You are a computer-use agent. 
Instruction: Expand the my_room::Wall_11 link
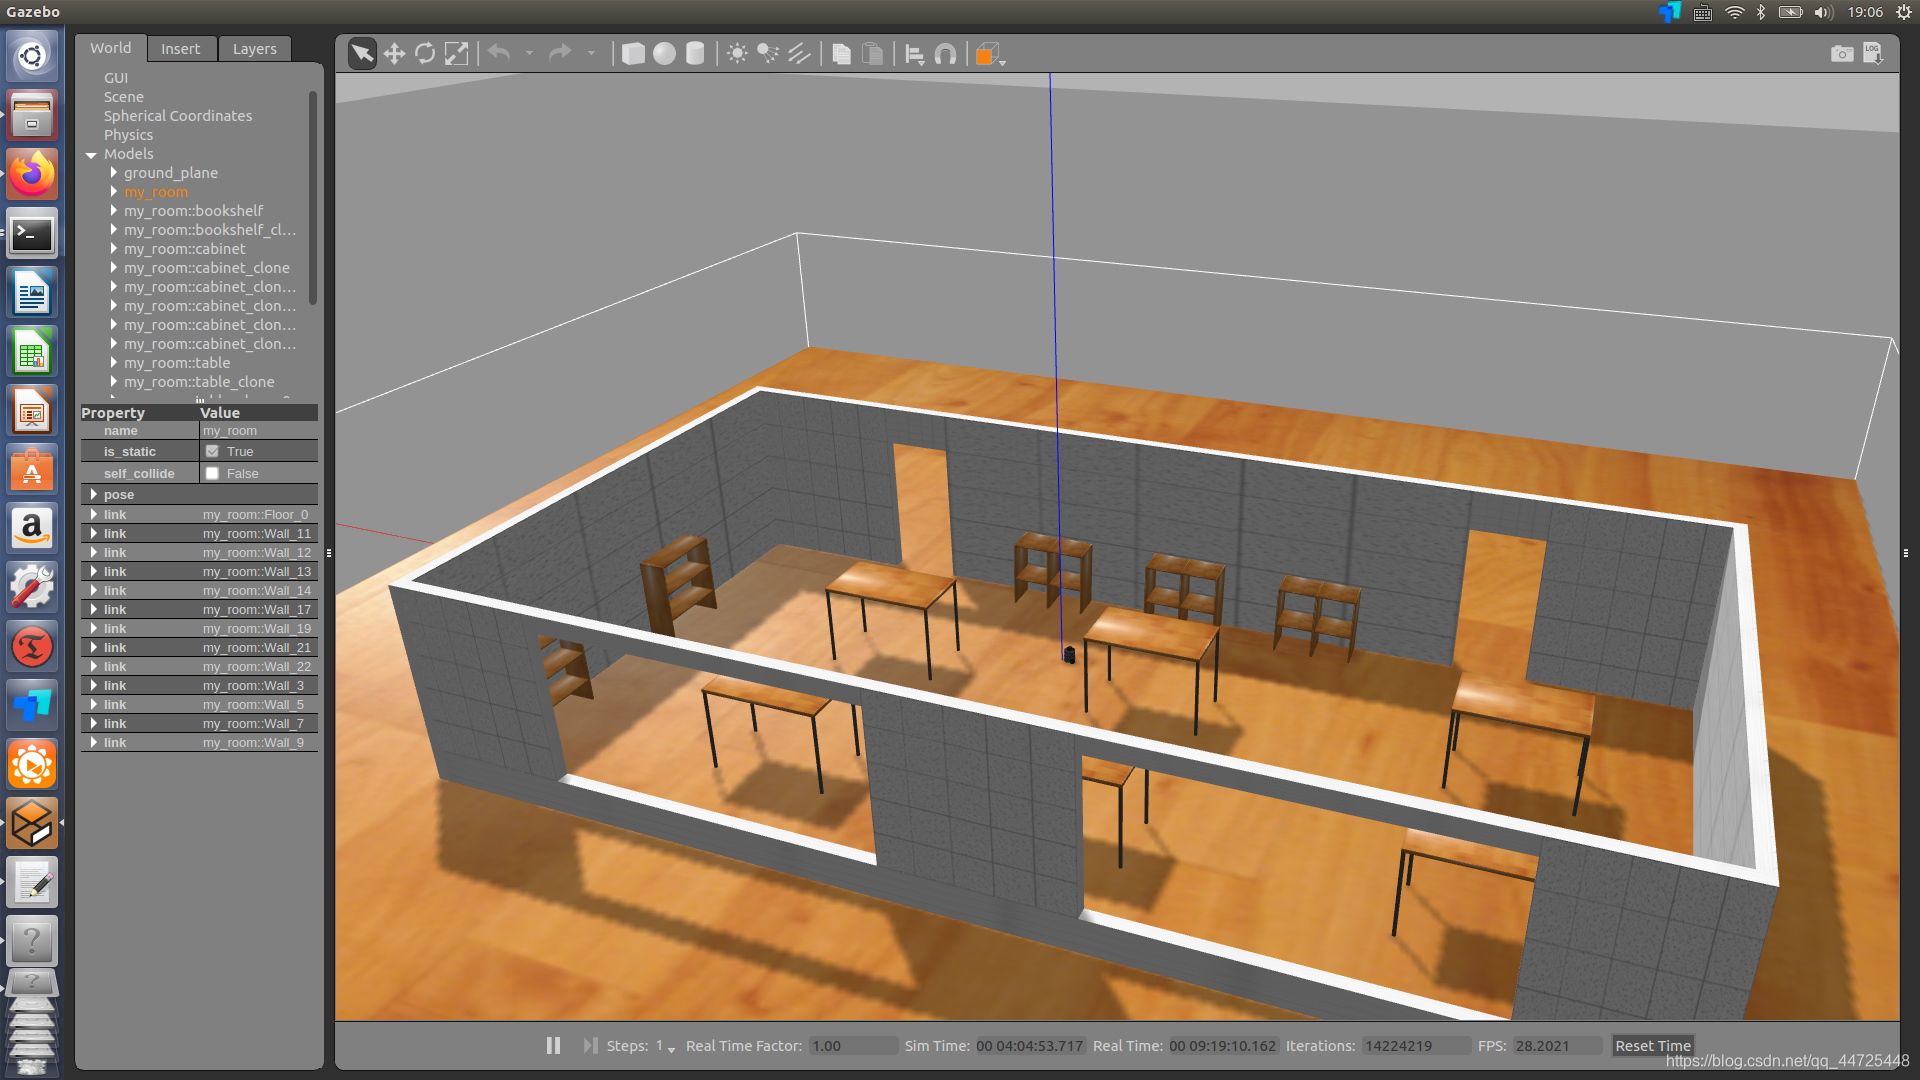click(x=94, y=533)
